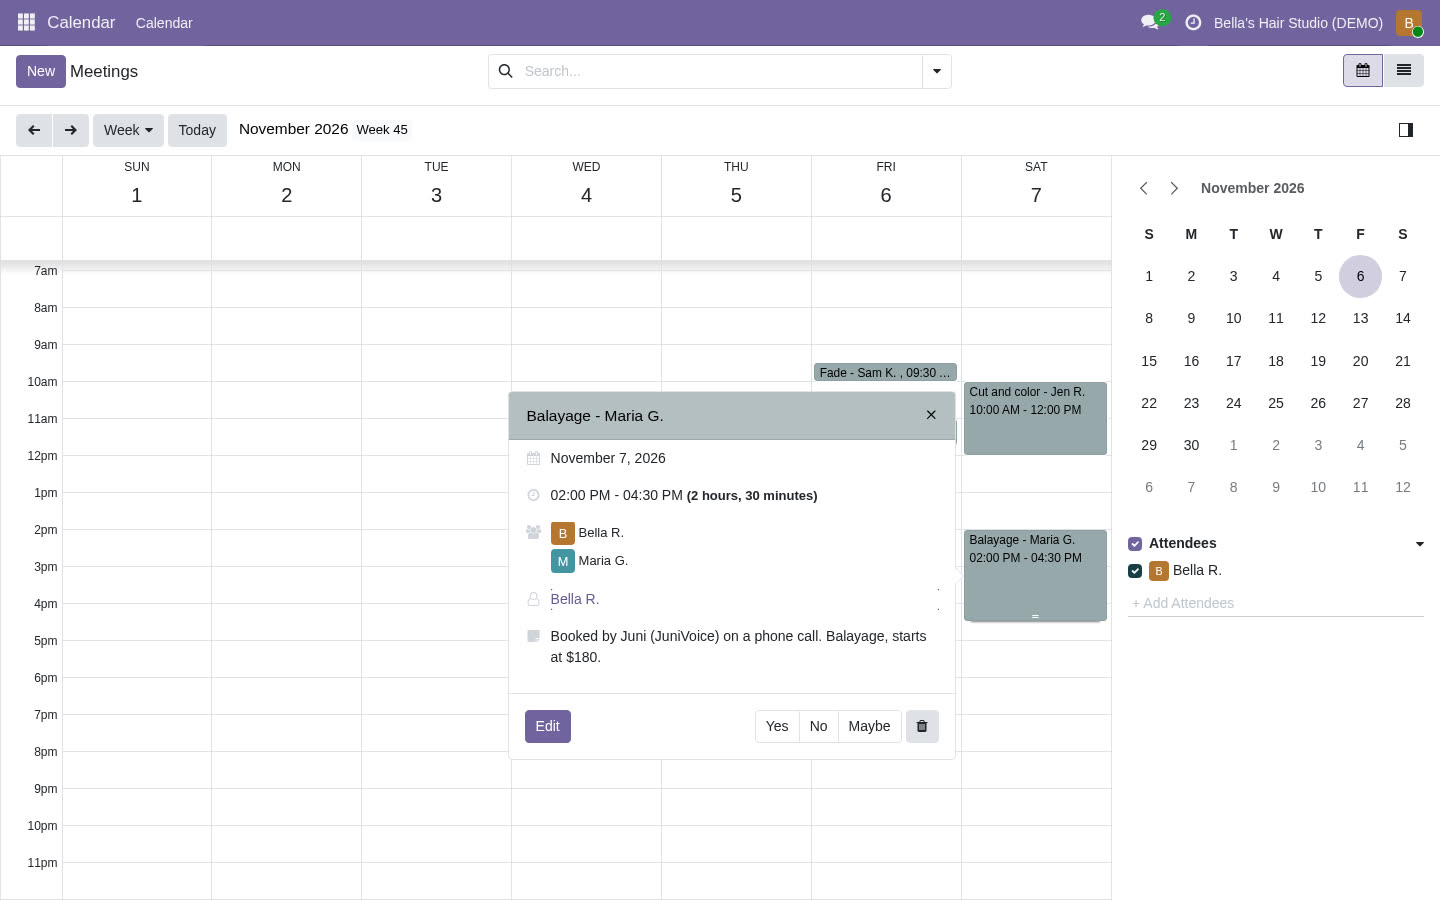Click the SAT 7 day header
Screen dimensions: 1440x900
pyautogui.click(x=1036, y=185)
